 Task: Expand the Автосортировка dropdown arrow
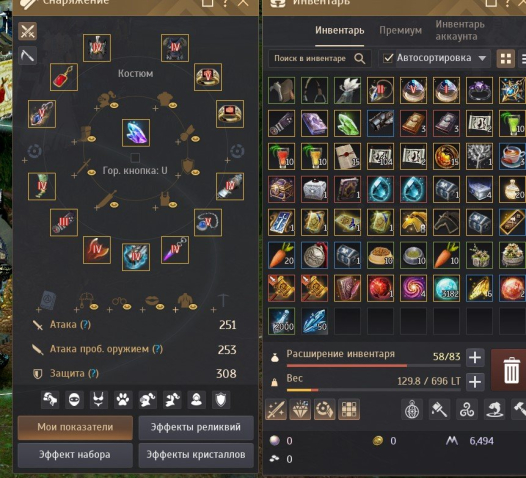(482, 58)
